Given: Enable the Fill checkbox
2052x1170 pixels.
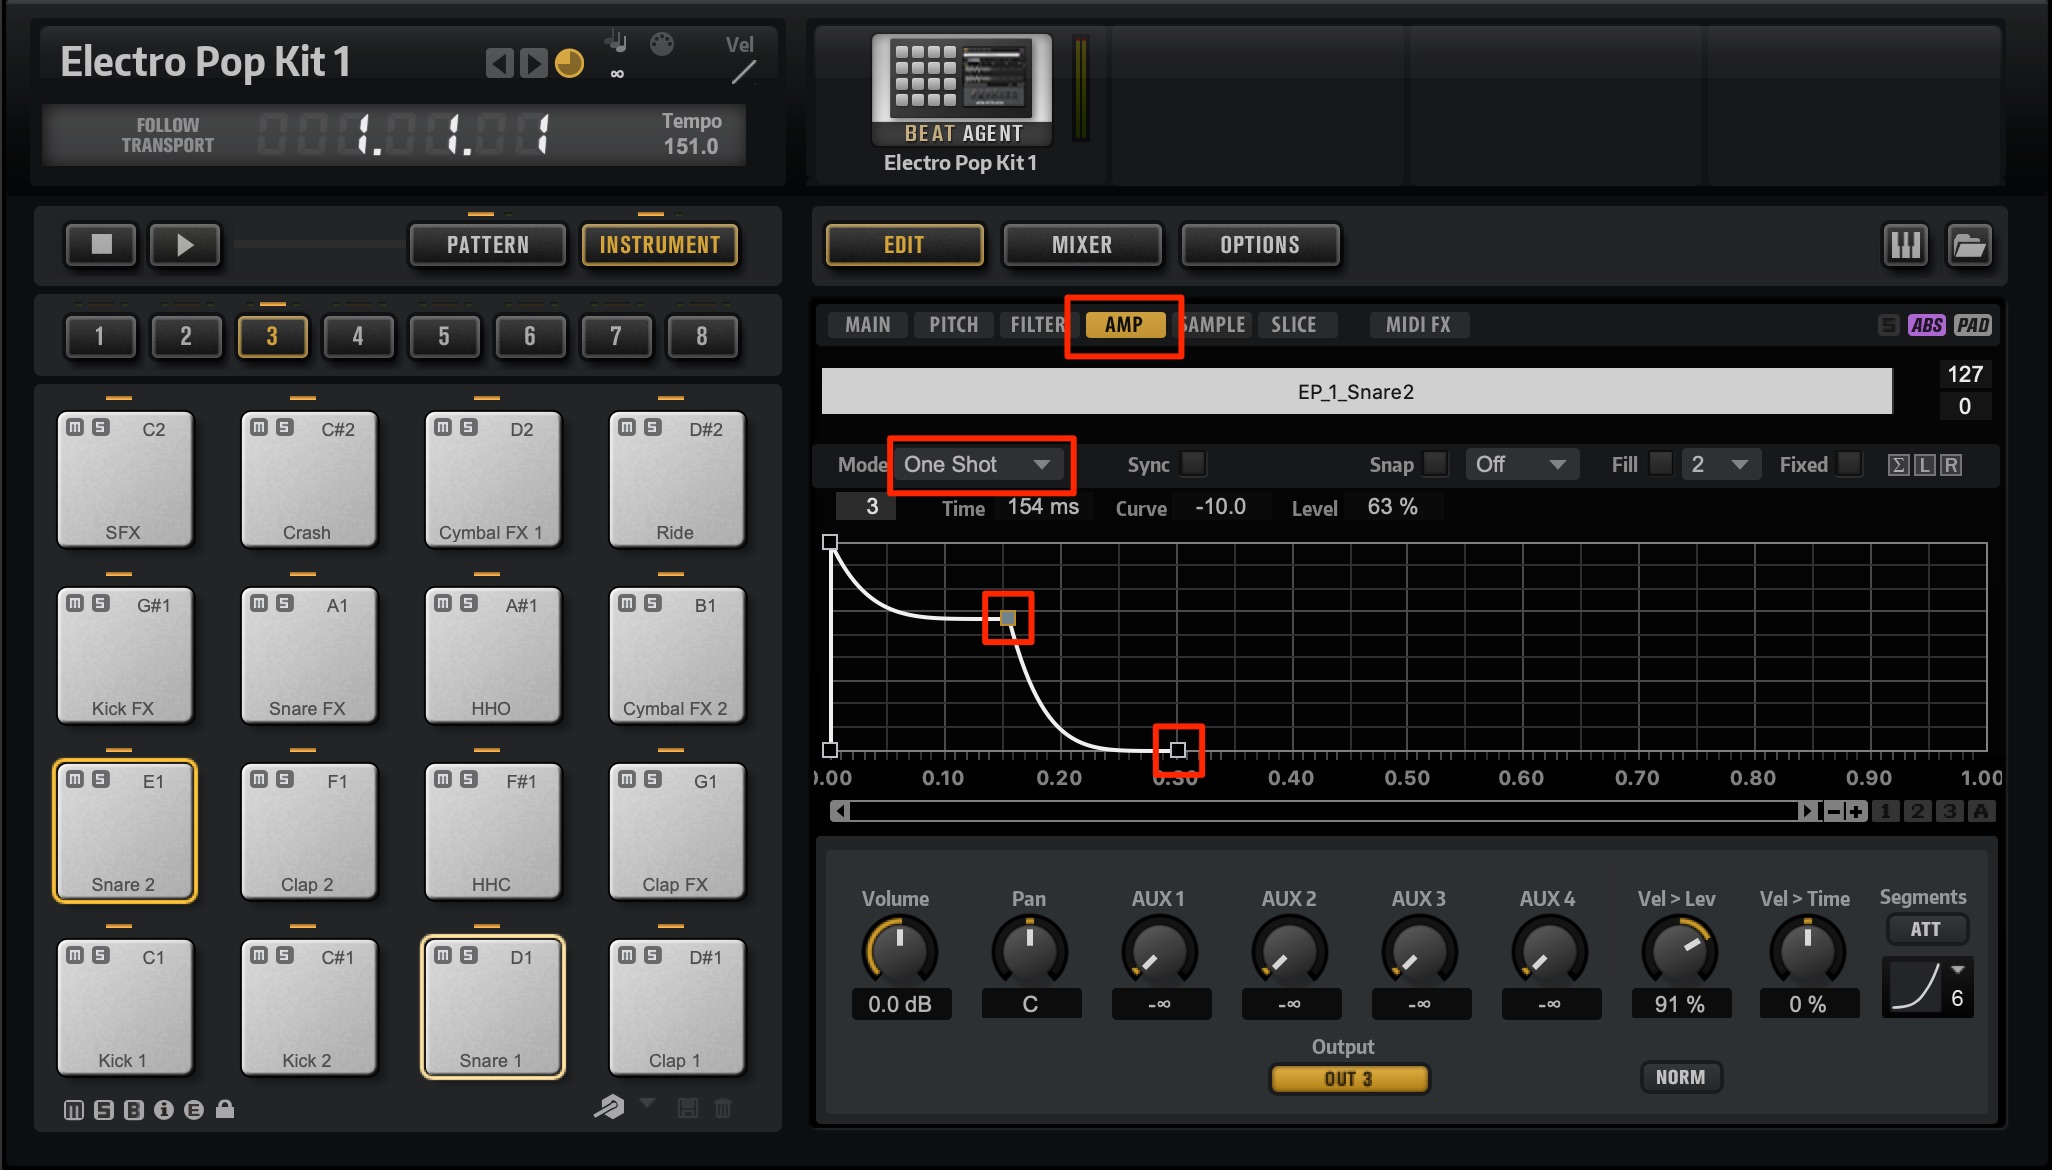Looking at the screenshot, I should pos(1660,464).
